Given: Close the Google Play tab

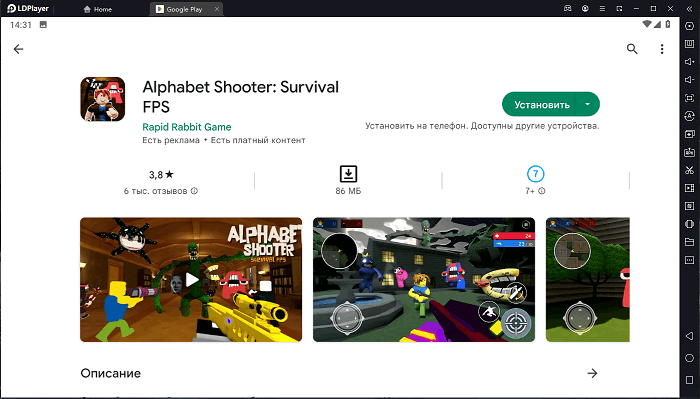Looking at the screenshot, I should click(x=217, y=9).
